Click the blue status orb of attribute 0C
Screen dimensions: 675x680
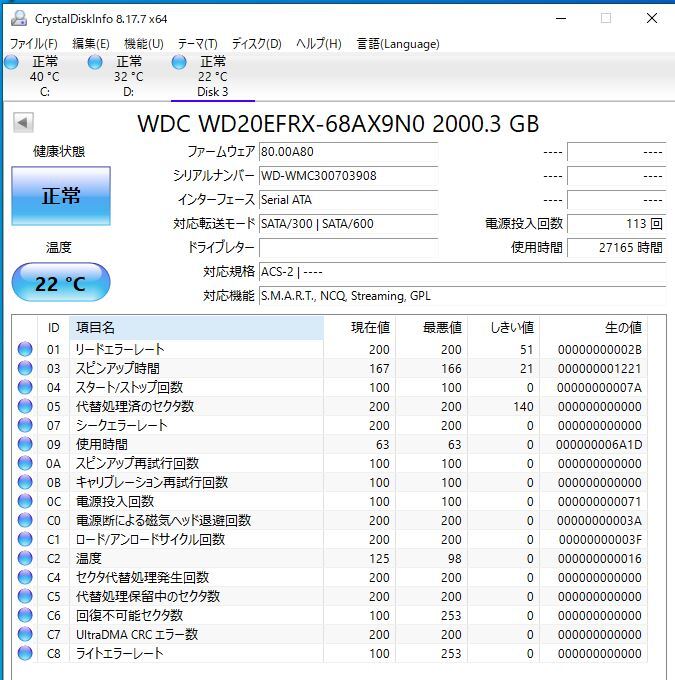point(25,501)
